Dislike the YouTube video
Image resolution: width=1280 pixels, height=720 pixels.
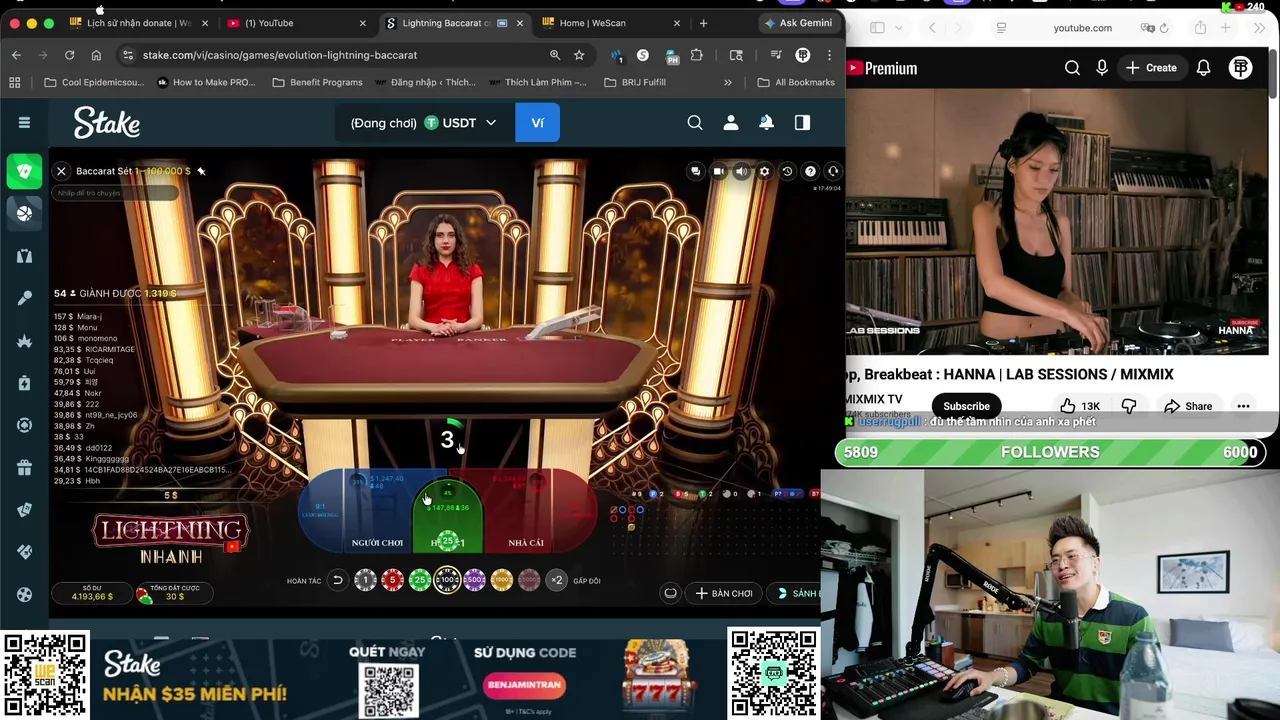(1128, 406)
